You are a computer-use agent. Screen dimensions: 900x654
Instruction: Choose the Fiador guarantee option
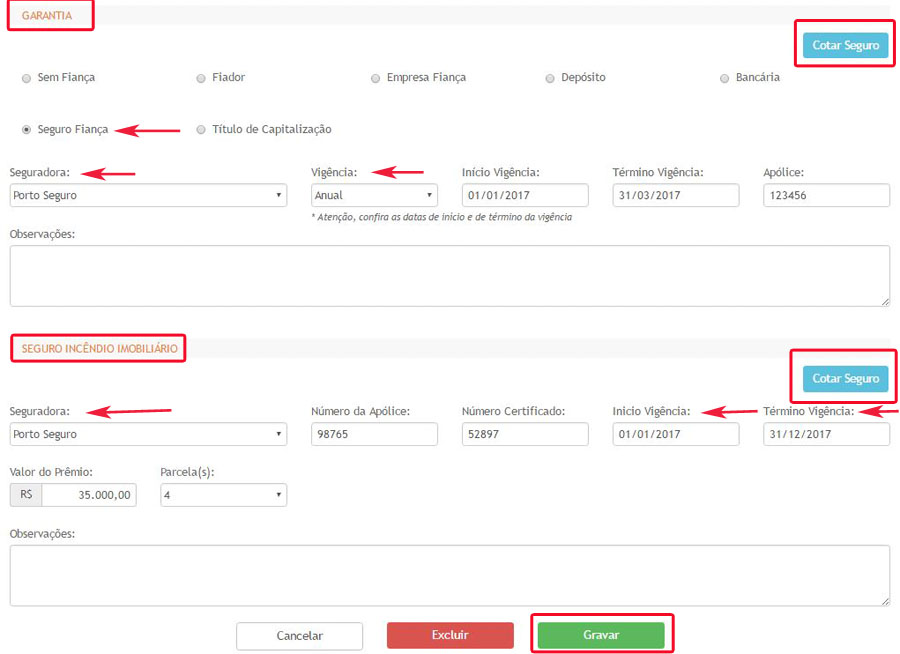pyautogui.click(x=201, y=78)
